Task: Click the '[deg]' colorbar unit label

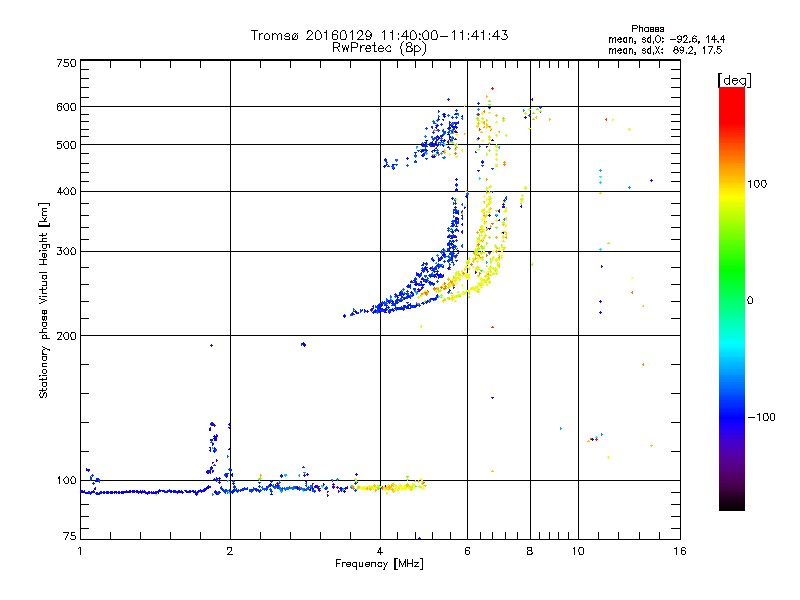Action: tap(734, 80)
